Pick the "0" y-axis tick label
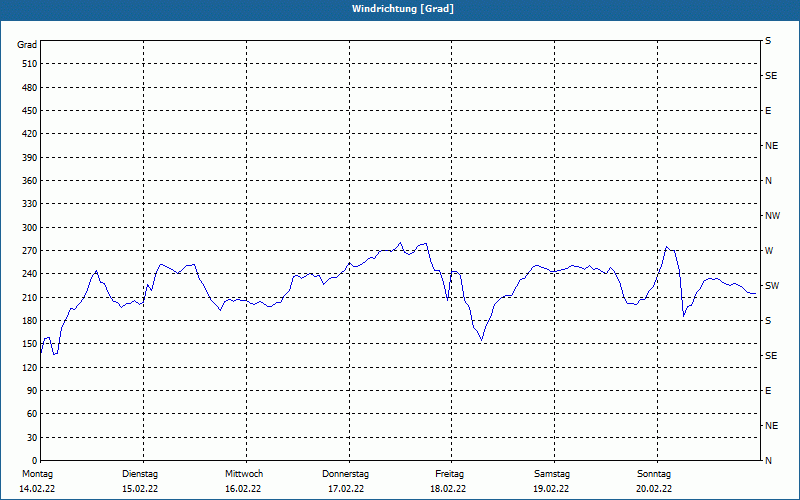The height and width of the screenshot is (500, 800). pyautogui.click(x=34, y=461)
